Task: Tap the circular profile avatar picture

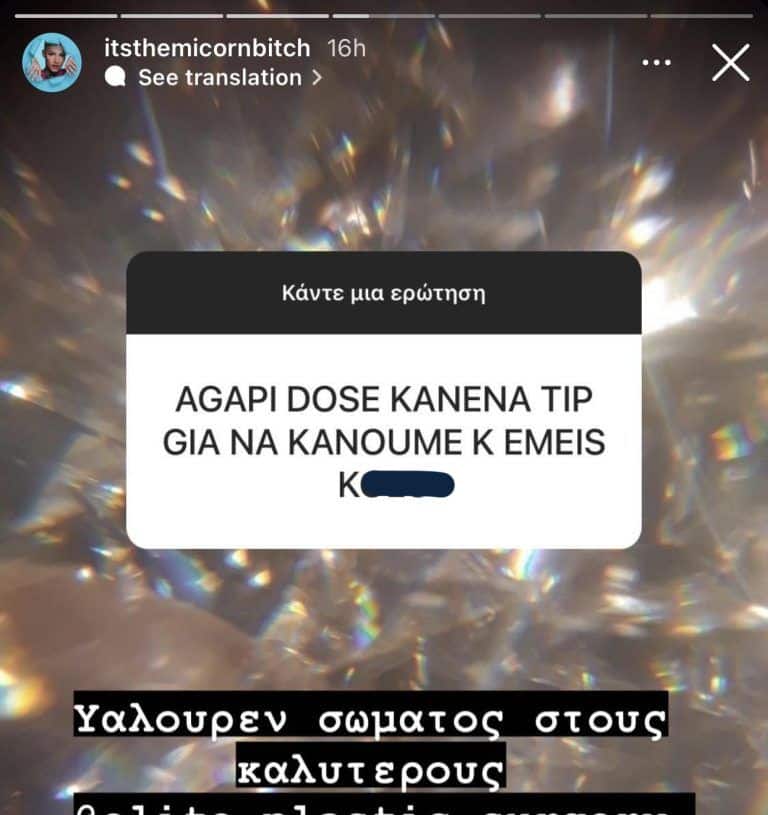Action: tap(51, 62)
